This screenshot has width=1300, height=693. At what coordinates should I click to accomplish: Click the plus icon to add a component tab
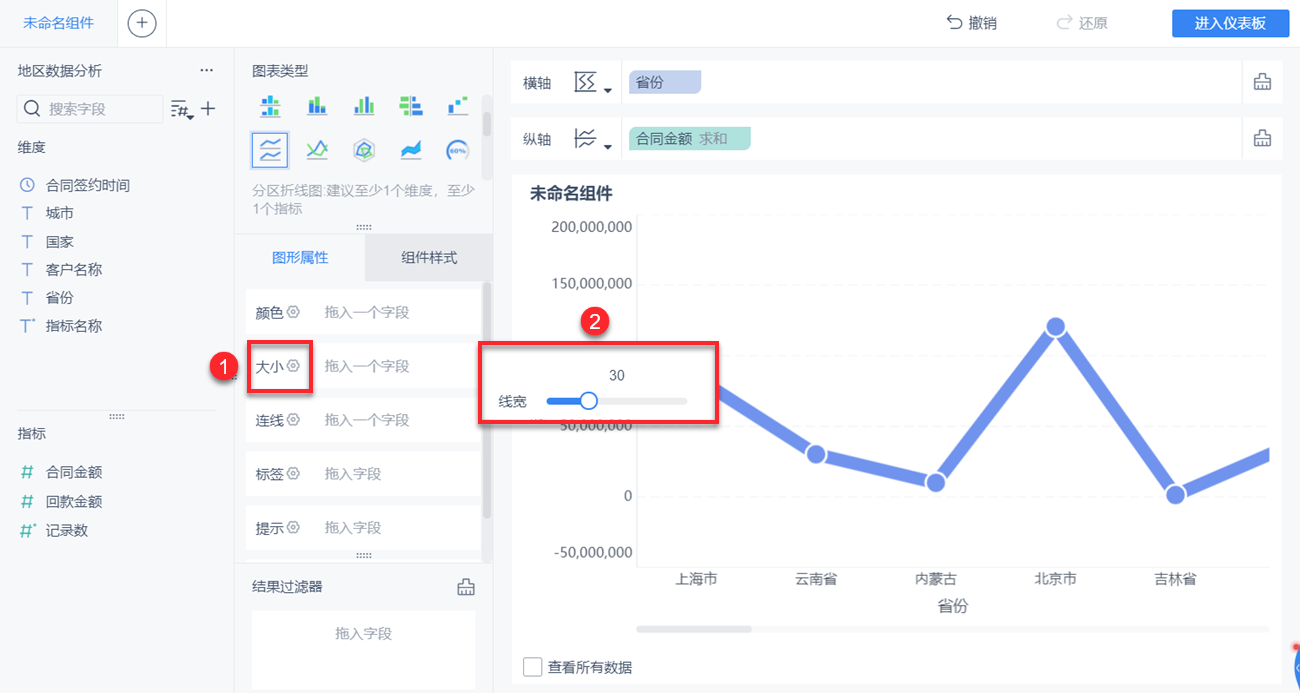click(x=142, y=23)
